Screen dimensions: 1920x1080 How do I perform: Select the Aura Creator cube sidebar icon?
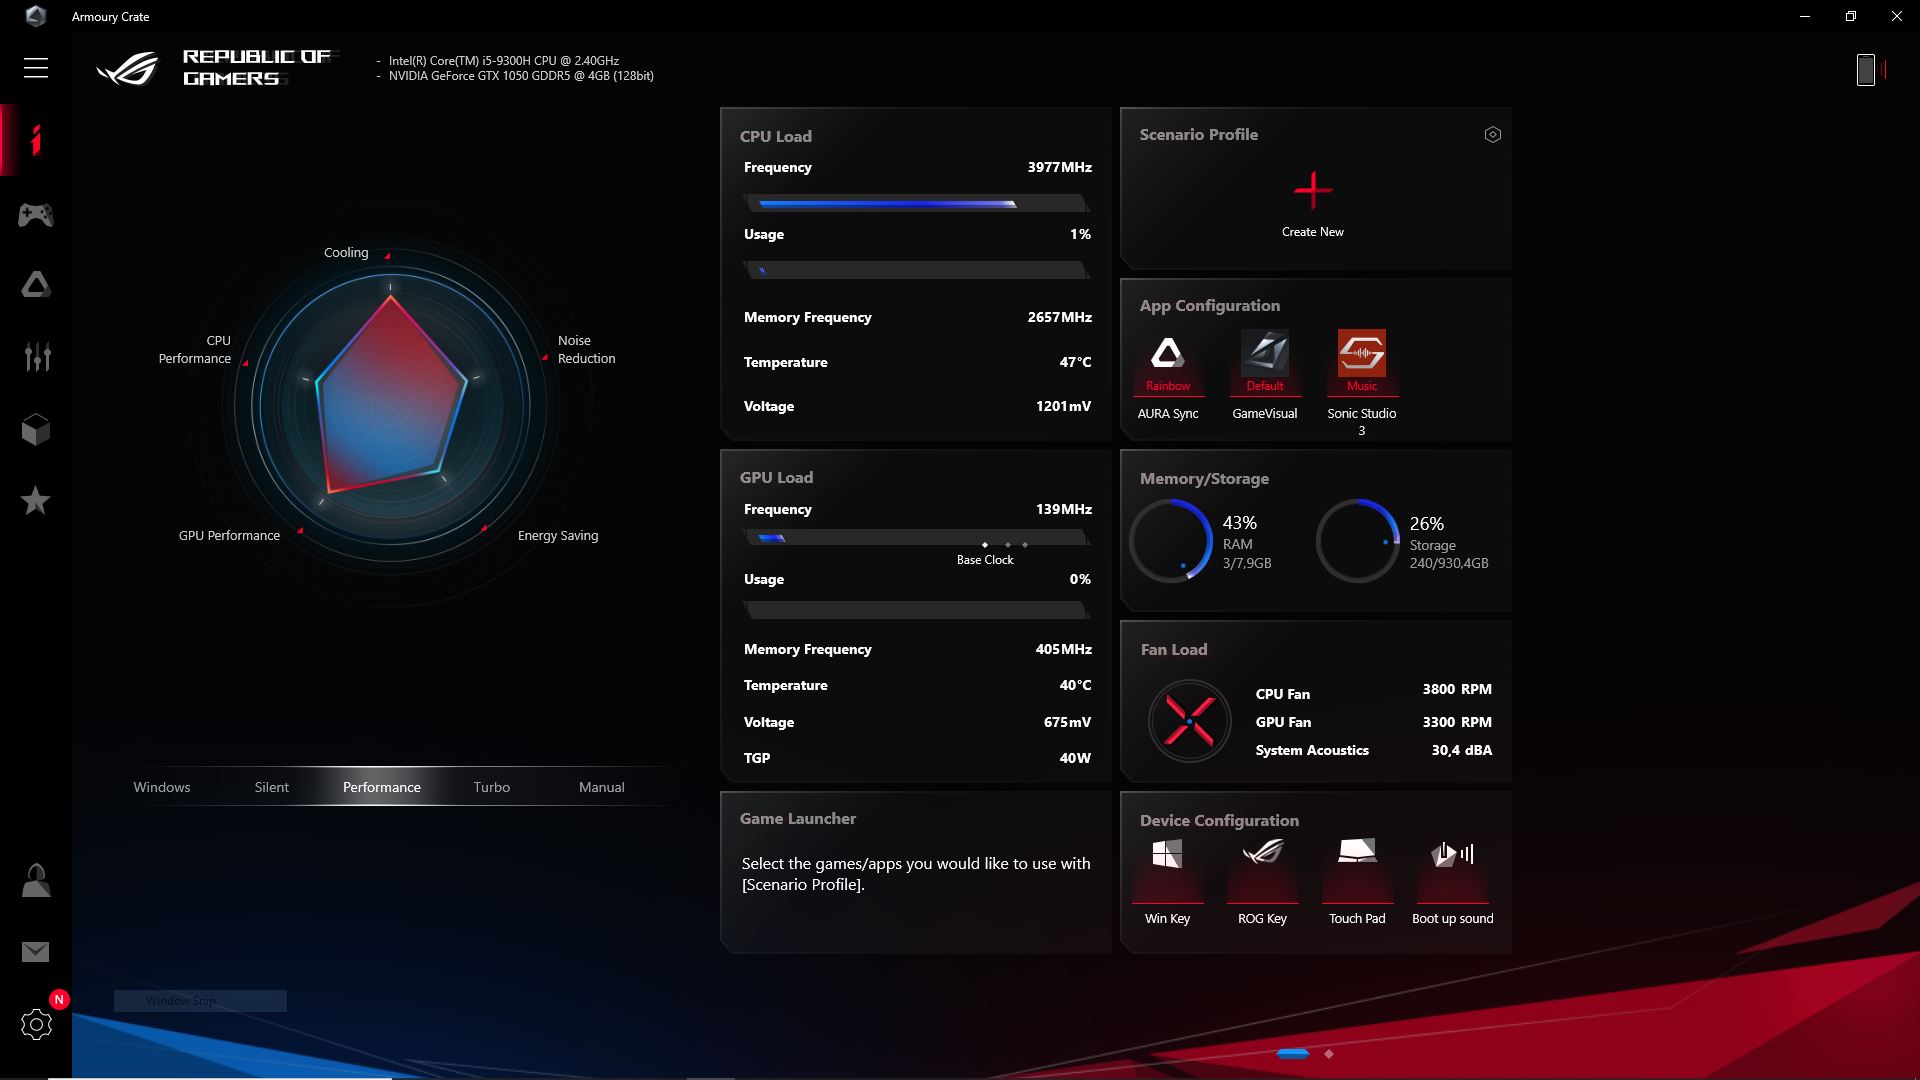click(36, 429)
